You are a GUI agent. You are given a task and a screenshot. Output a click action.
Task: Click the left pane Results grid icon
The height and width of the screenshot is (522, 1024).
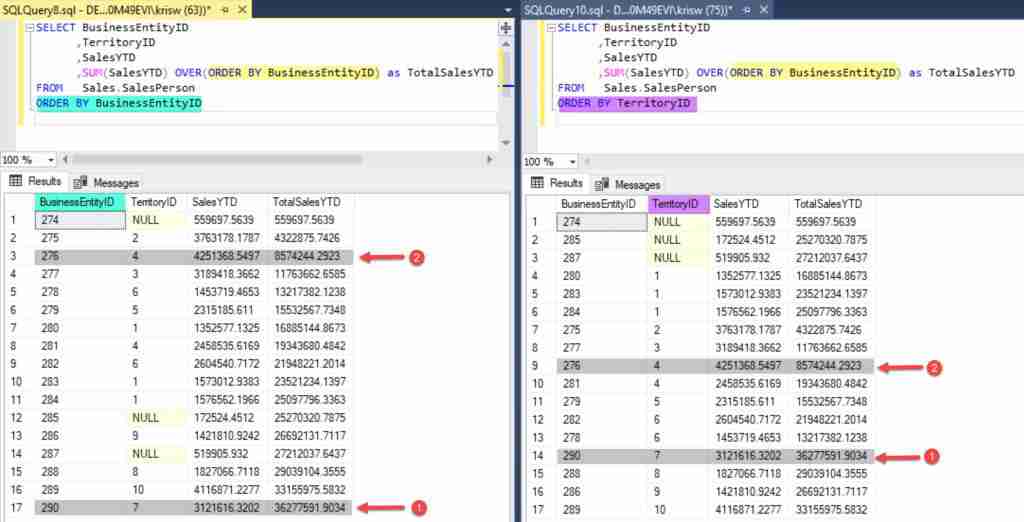16,182
